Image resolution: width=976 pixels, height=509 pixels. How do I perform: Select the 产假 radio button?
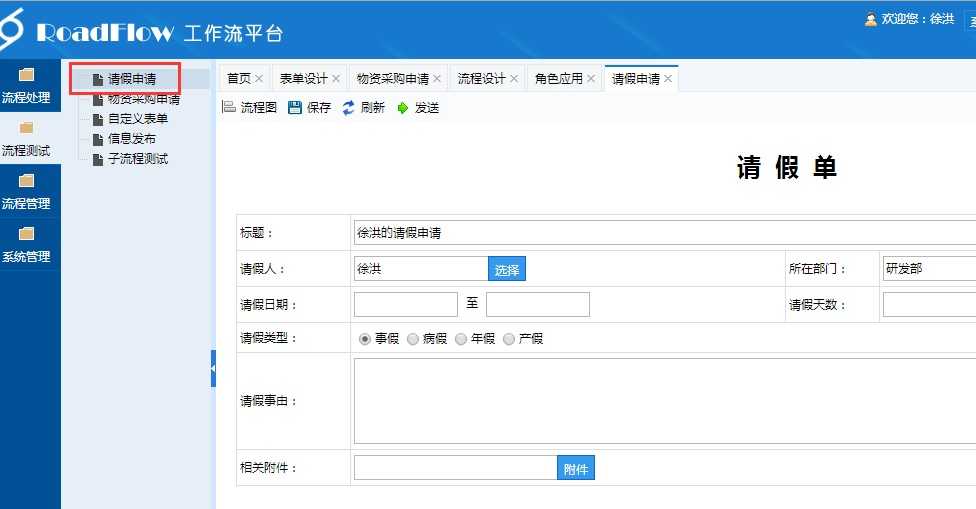coord(509,339)
